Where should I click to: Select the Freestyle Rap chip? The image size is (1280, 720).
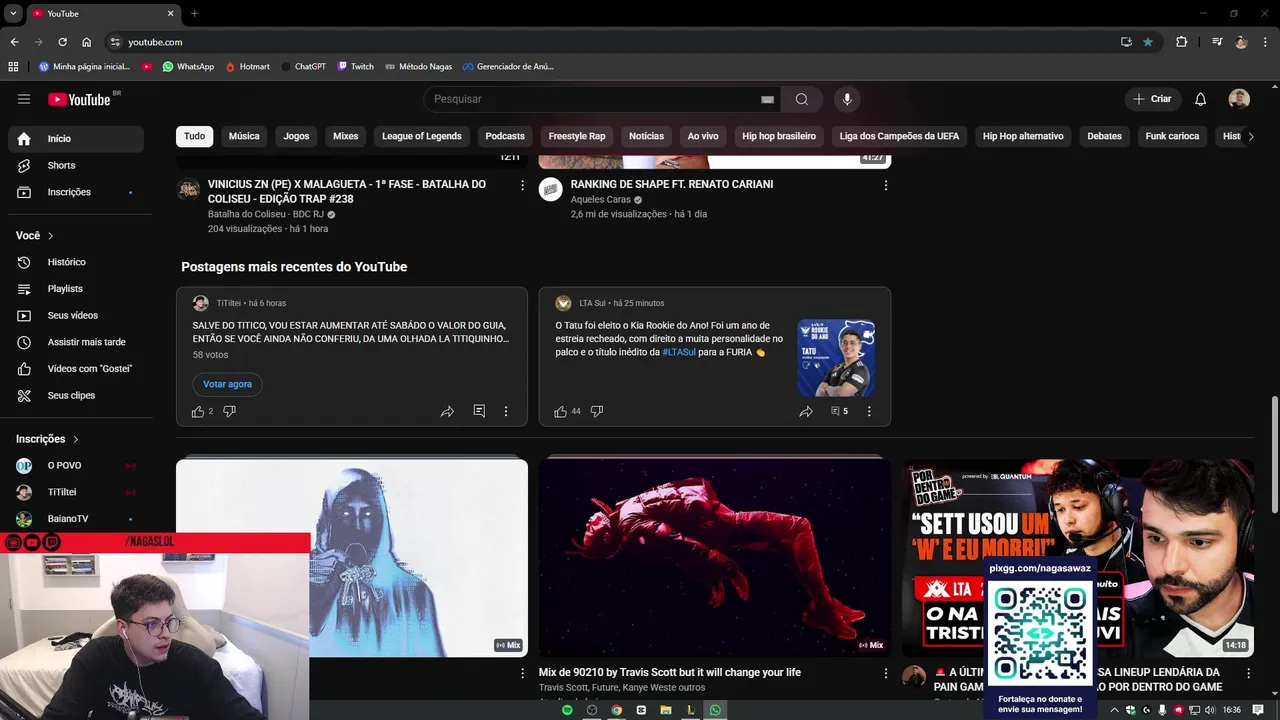[x=577, y=136]
